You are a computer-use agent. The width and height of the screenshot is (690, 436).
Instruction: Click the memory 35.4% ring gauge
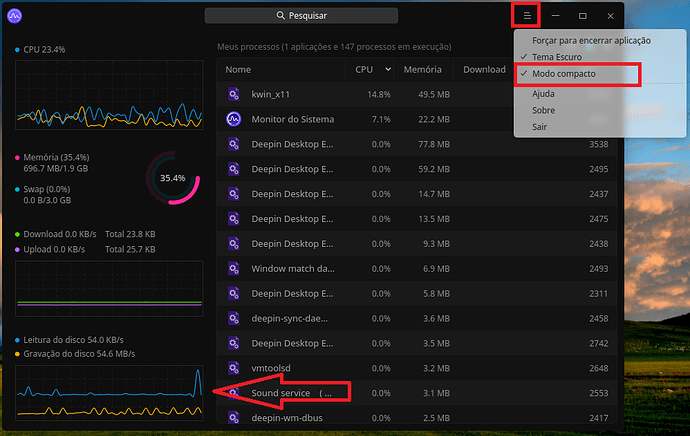173,178
